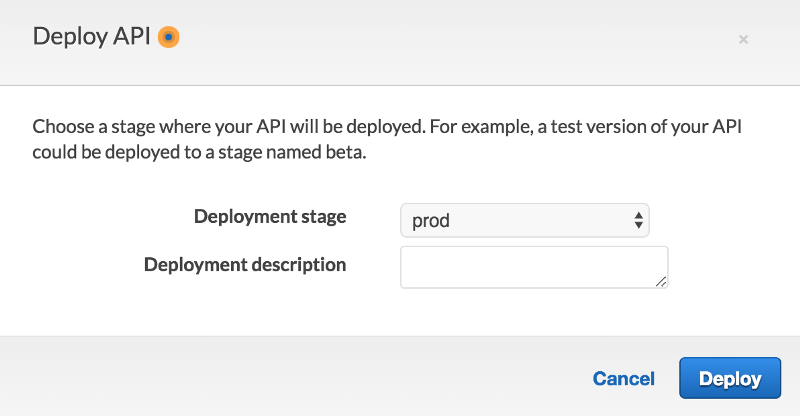Click the up-down arrows on the stage selector
Screen dimensions: 800x416
click(x=638, y=221)
